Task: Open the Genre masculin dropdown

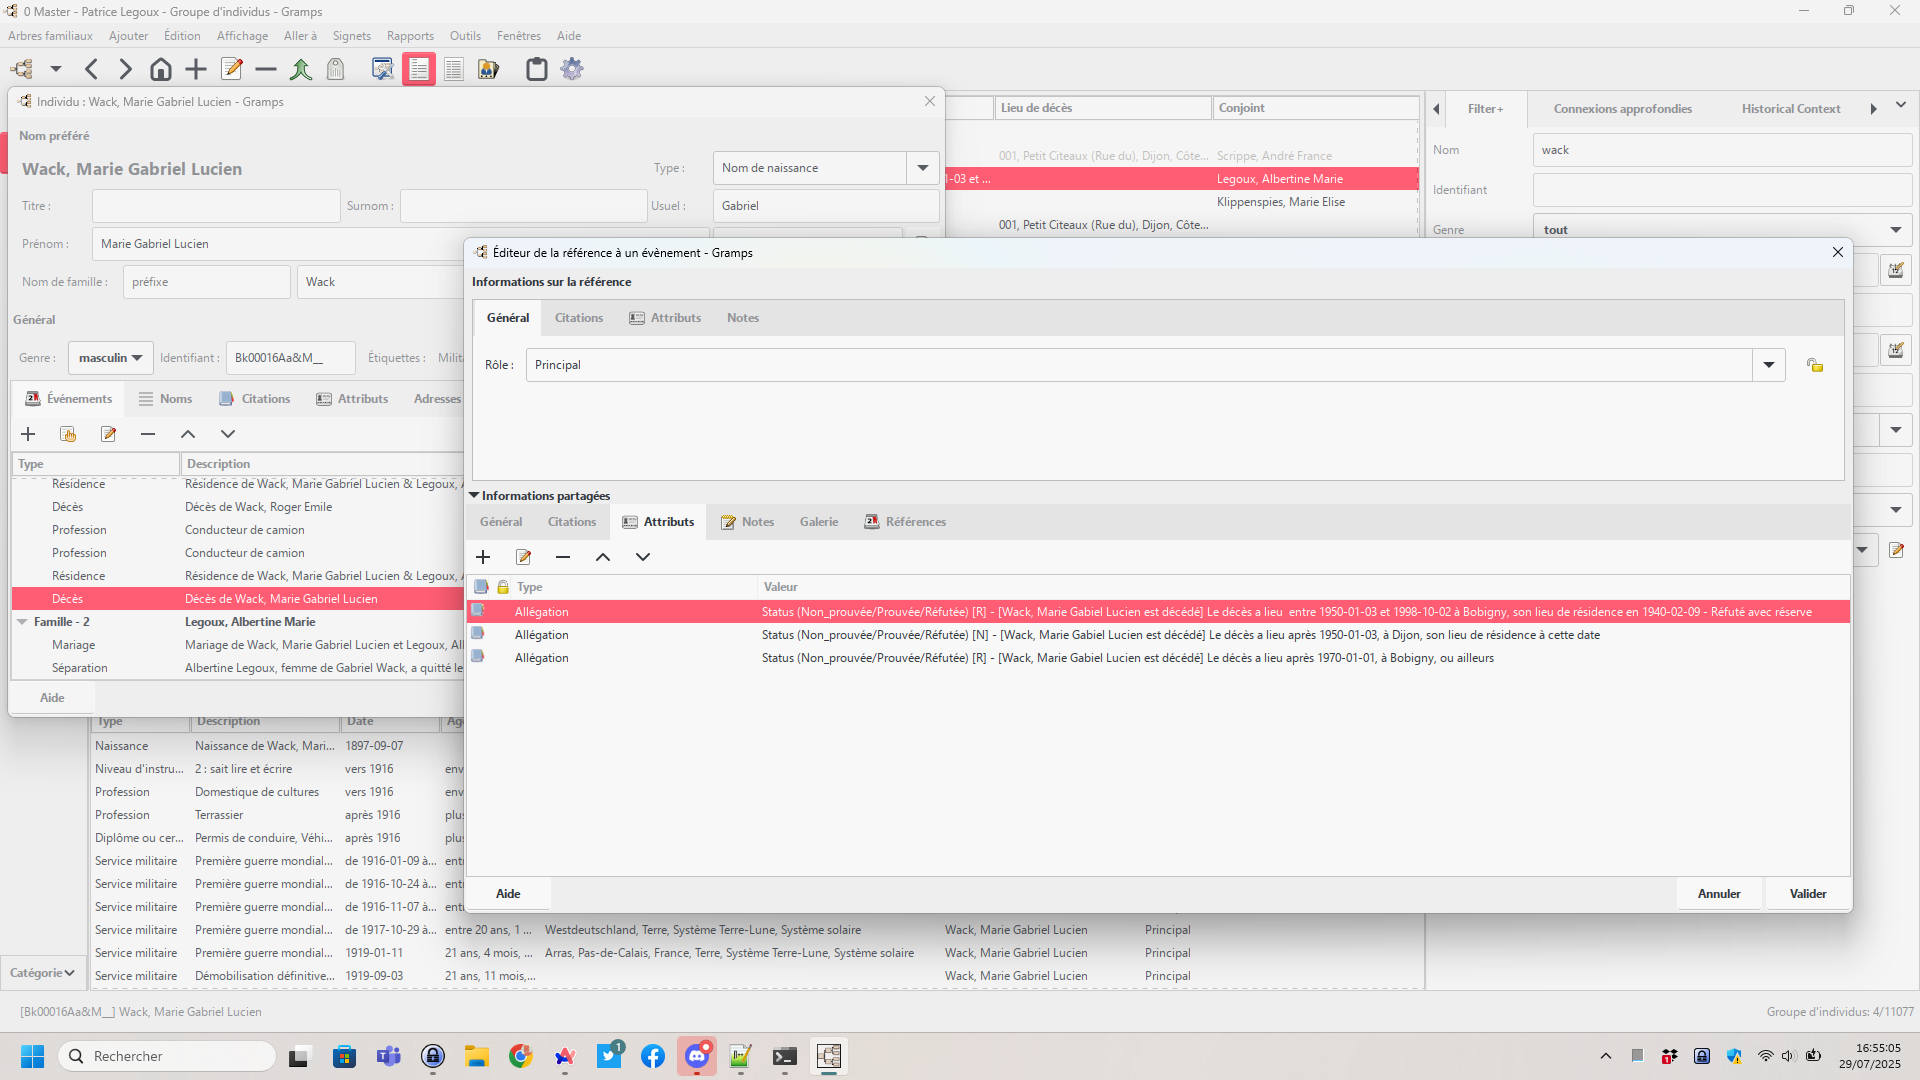Action: coord(111,358)
